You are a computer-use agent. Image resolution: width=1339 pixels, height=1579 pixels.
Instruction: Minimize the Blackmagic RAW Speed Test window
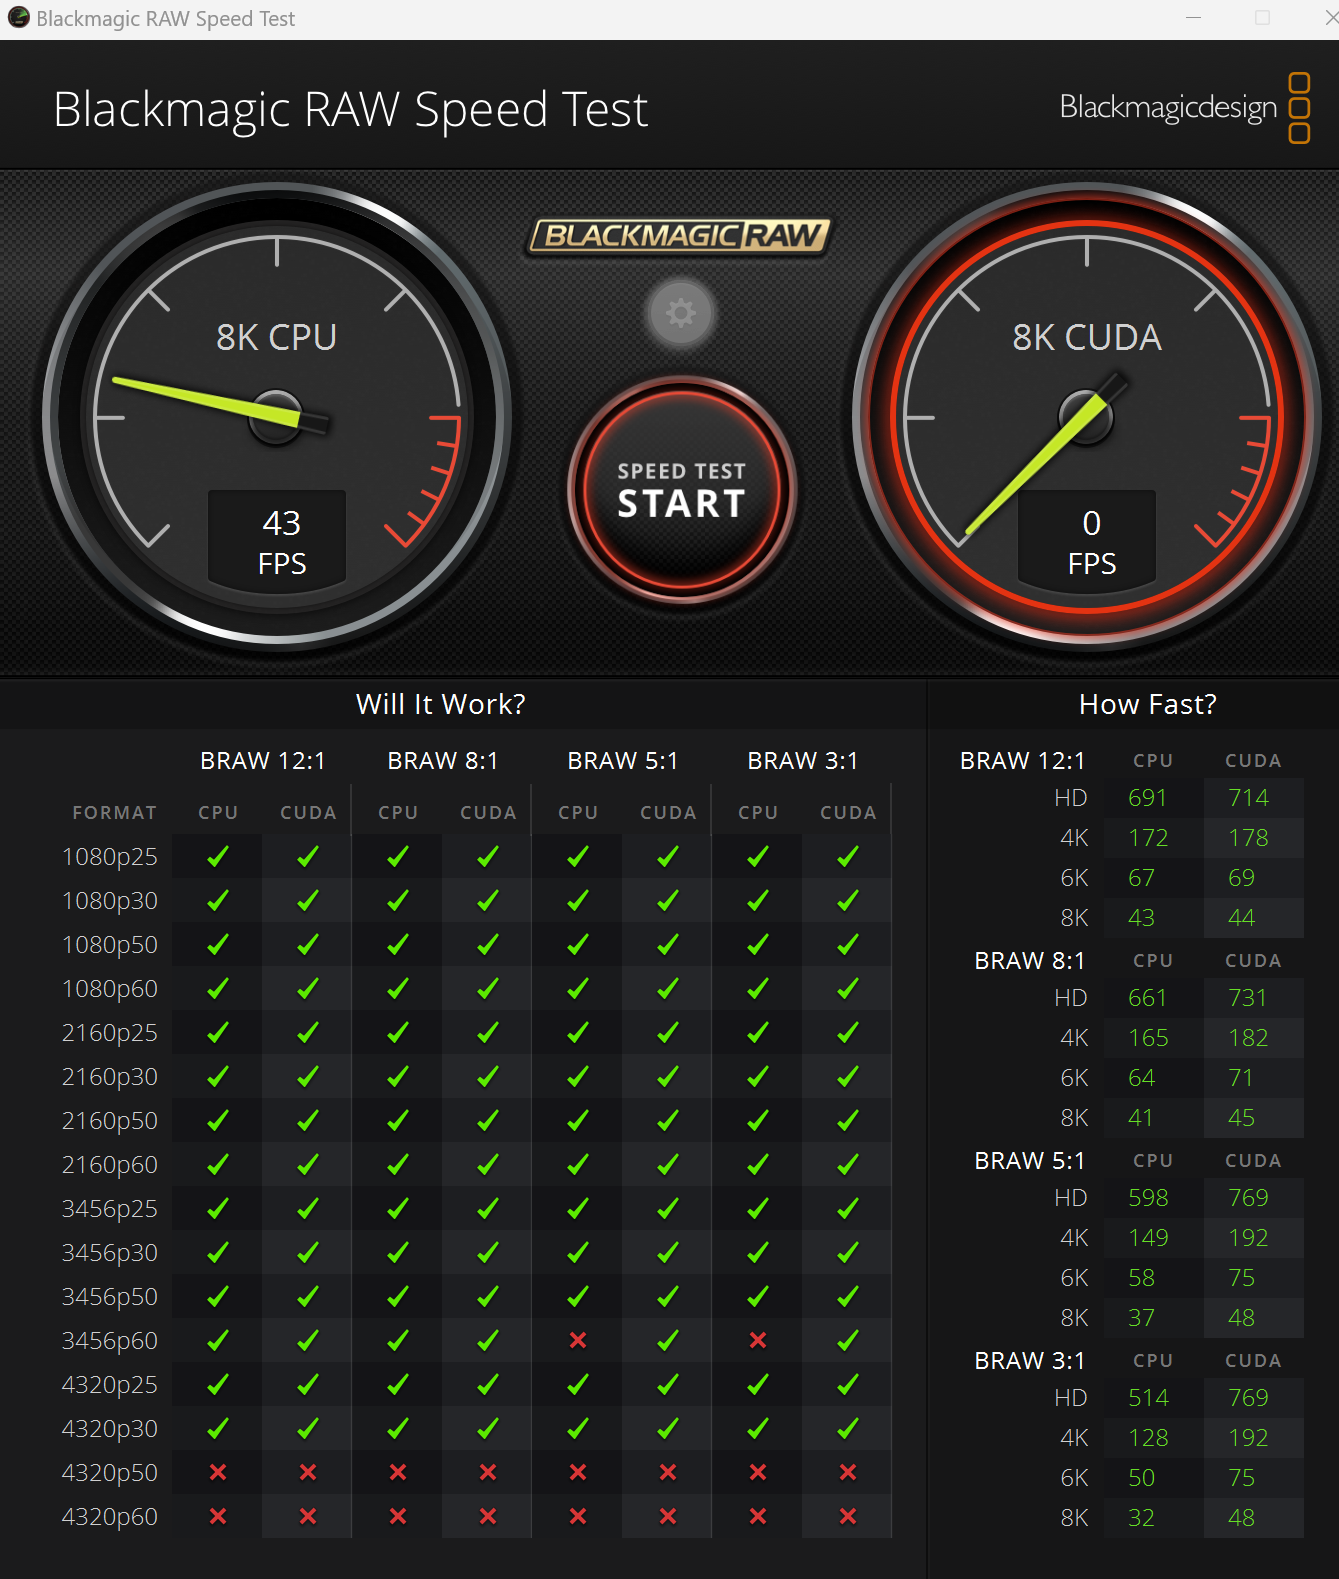pyautogui.click(x=1193, y=18)
